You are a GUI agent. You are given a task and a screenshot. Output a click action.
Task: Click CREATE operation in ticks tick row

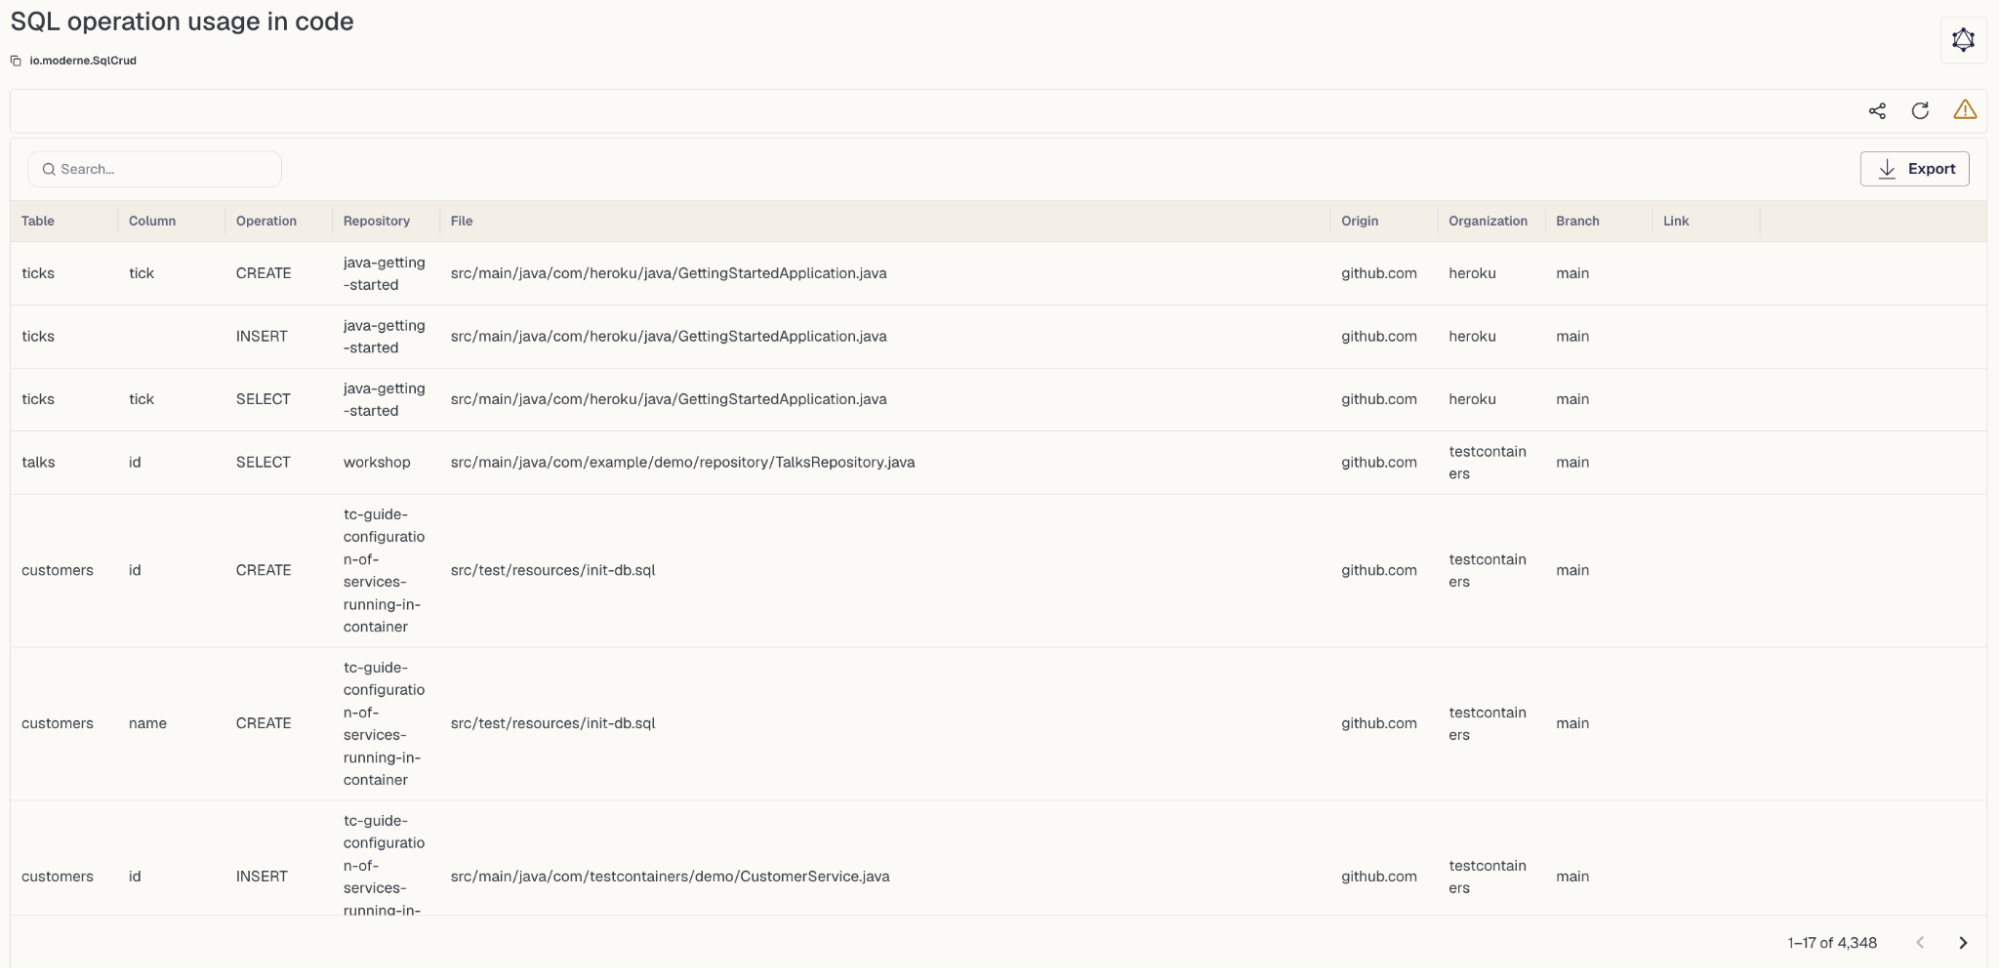[263, 273]
